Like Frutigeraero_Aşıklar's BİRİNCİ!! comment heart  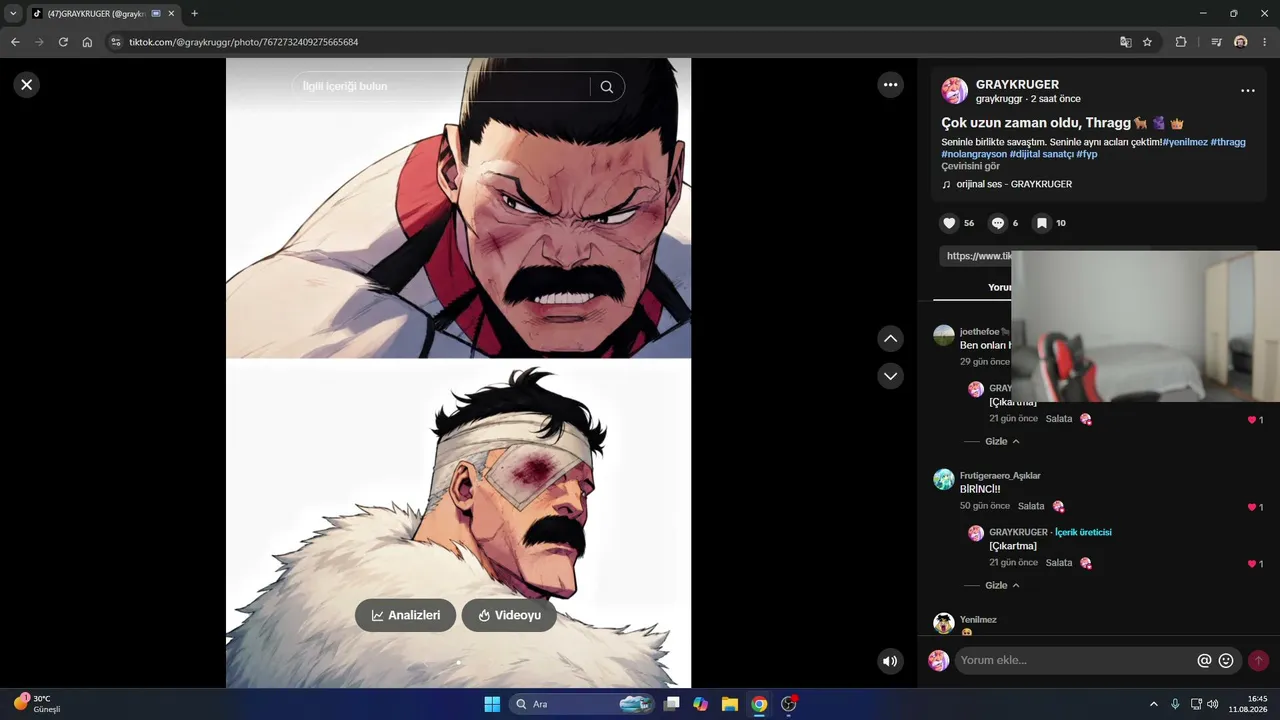1252,508
